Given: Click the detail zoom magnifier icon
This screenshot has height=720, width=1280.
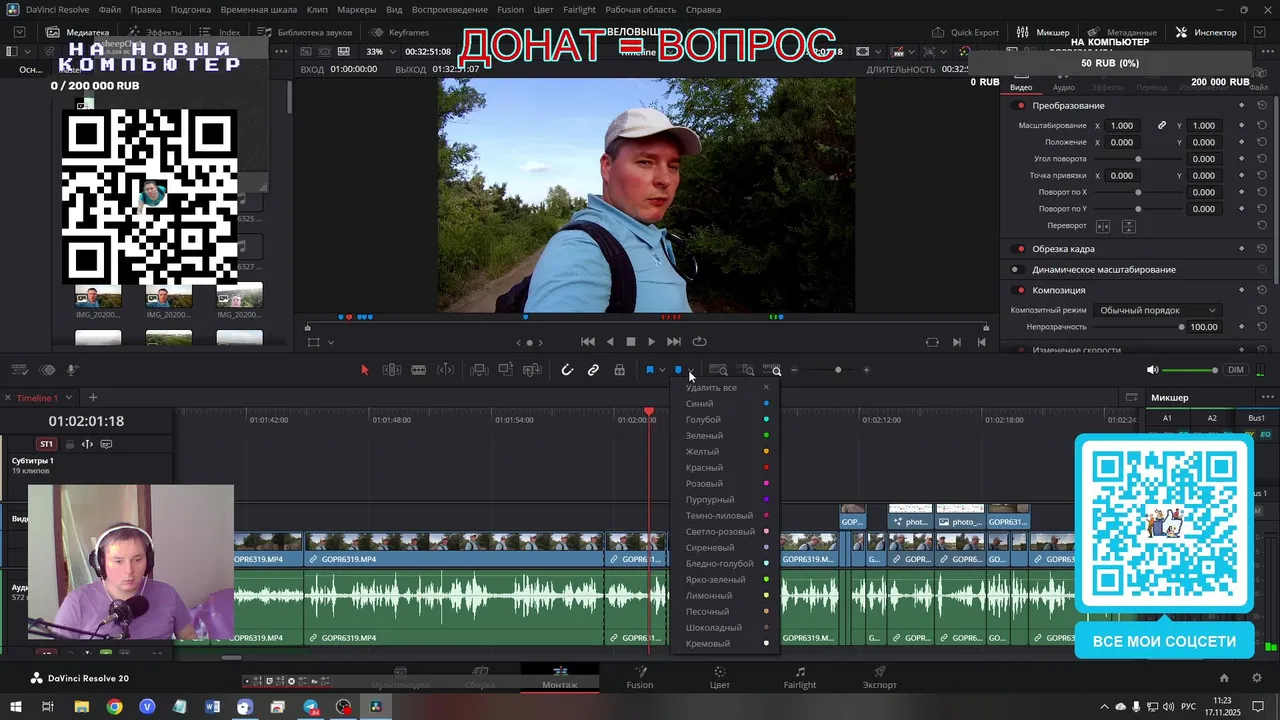Looking at the screenshot, I should tap(747, 370).
